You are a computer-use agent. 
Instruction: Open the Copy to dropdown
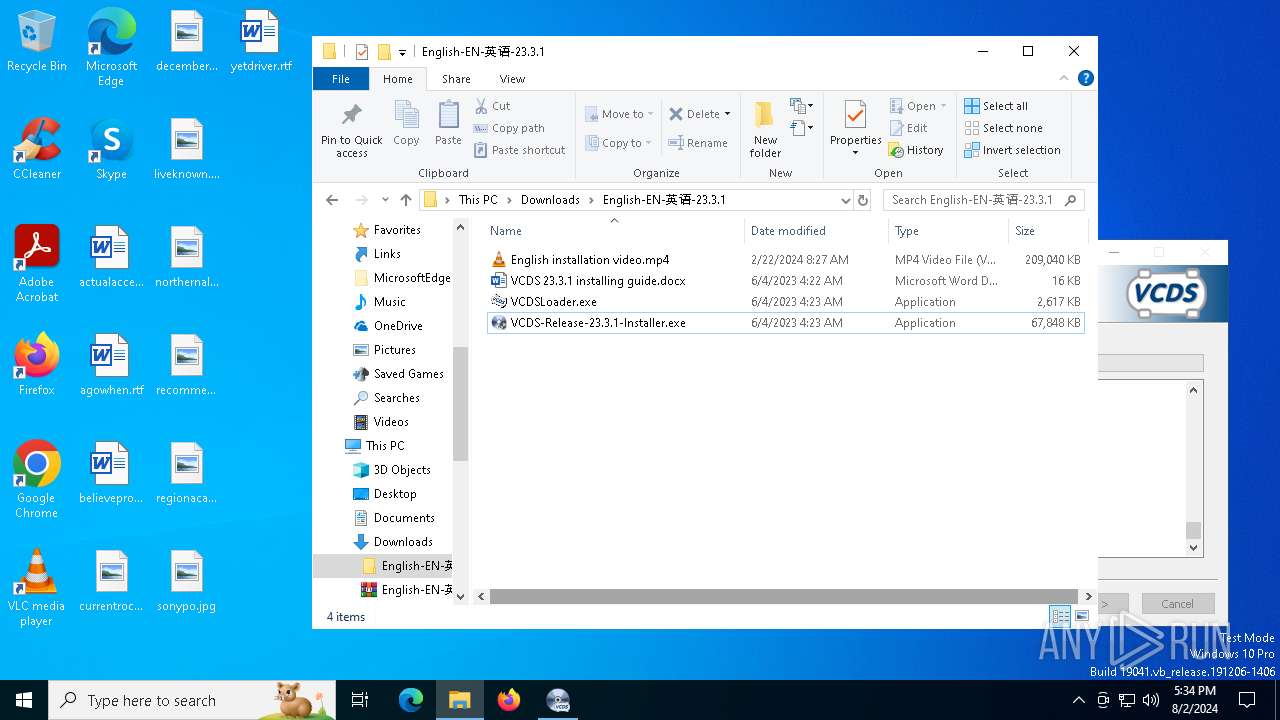619,143
